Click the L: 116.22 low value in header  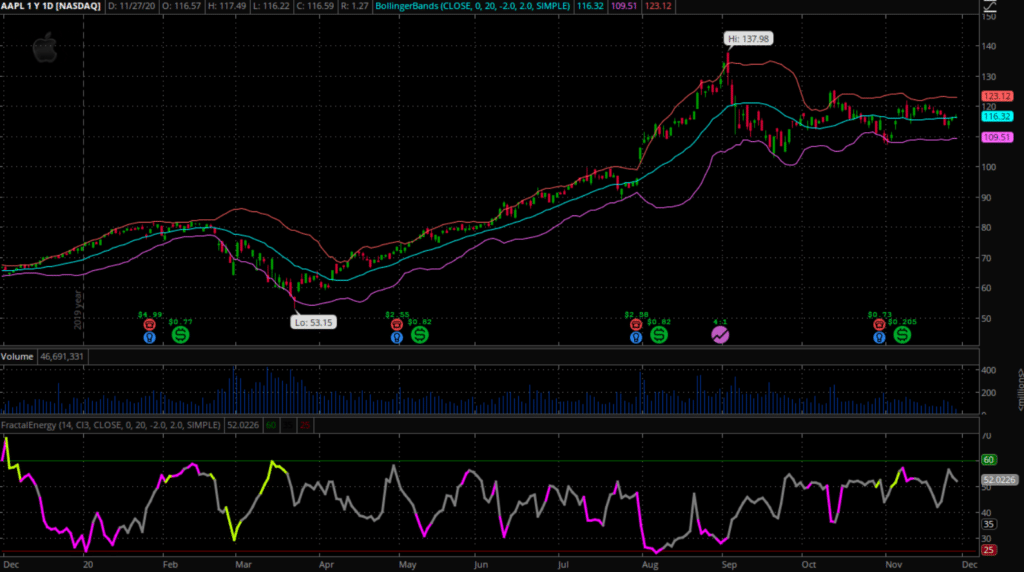click(x=270, y=6)
